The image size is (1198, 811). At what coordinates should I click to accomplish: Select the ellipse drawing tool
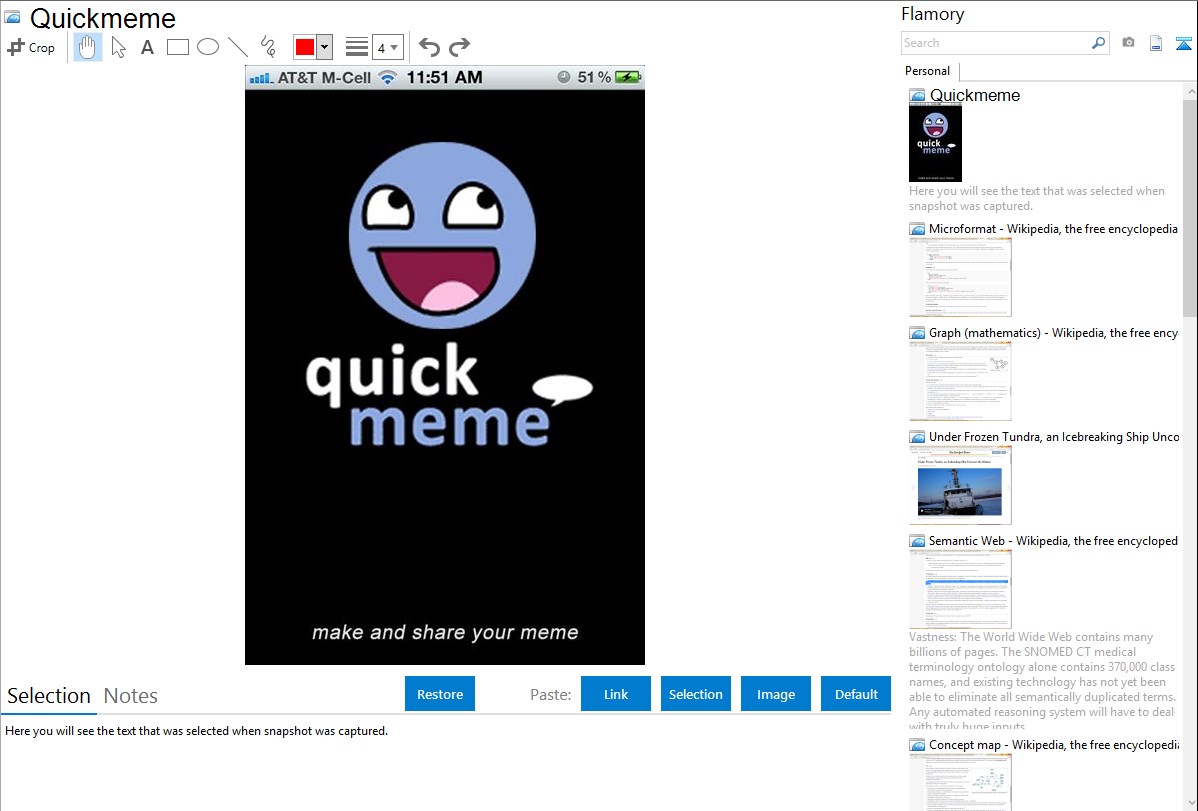coord(208,47)
